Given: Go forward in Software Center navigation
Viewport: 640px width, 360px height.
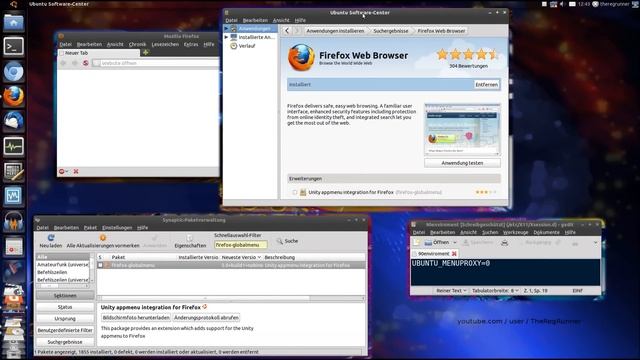Looking at the screenshot, I should 297,31.
